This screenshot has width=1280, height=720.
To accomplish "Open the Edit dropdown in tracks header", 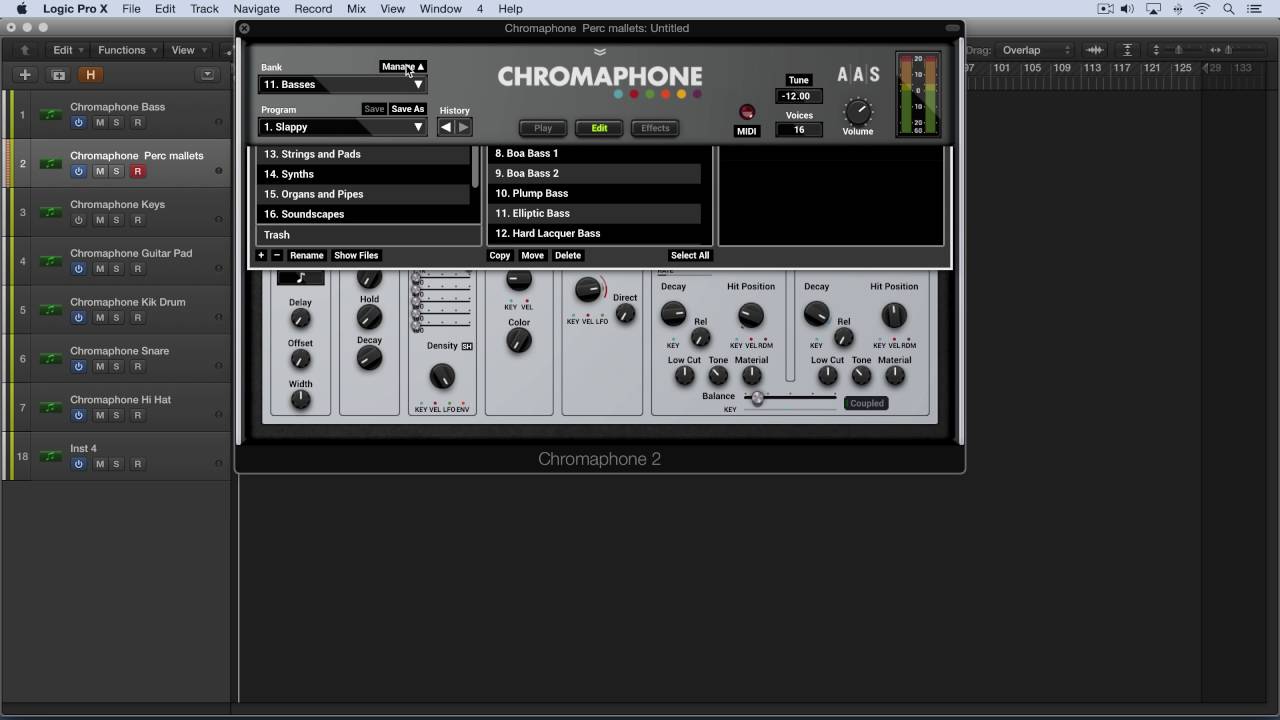I will tap(68, 50).
